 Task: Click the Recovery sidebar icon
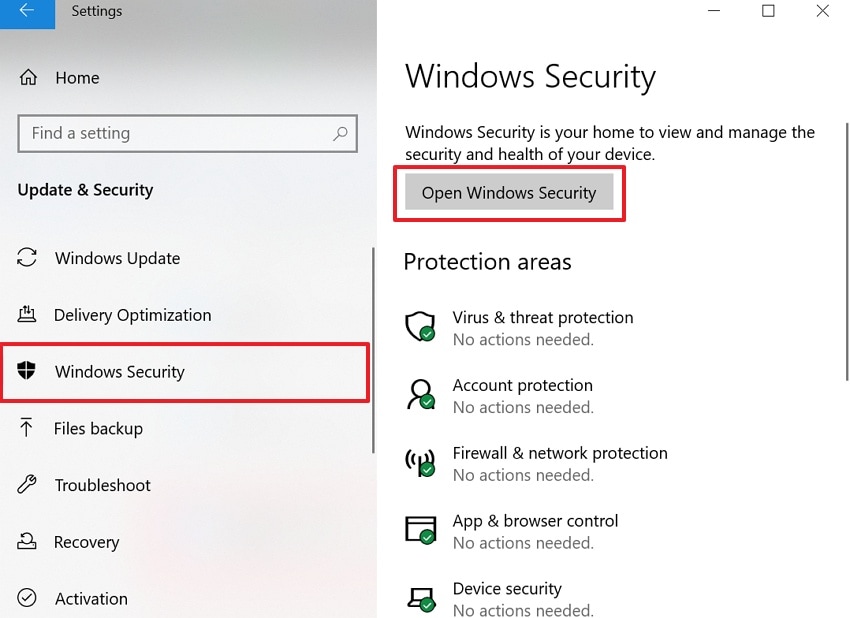coord(26,541)
